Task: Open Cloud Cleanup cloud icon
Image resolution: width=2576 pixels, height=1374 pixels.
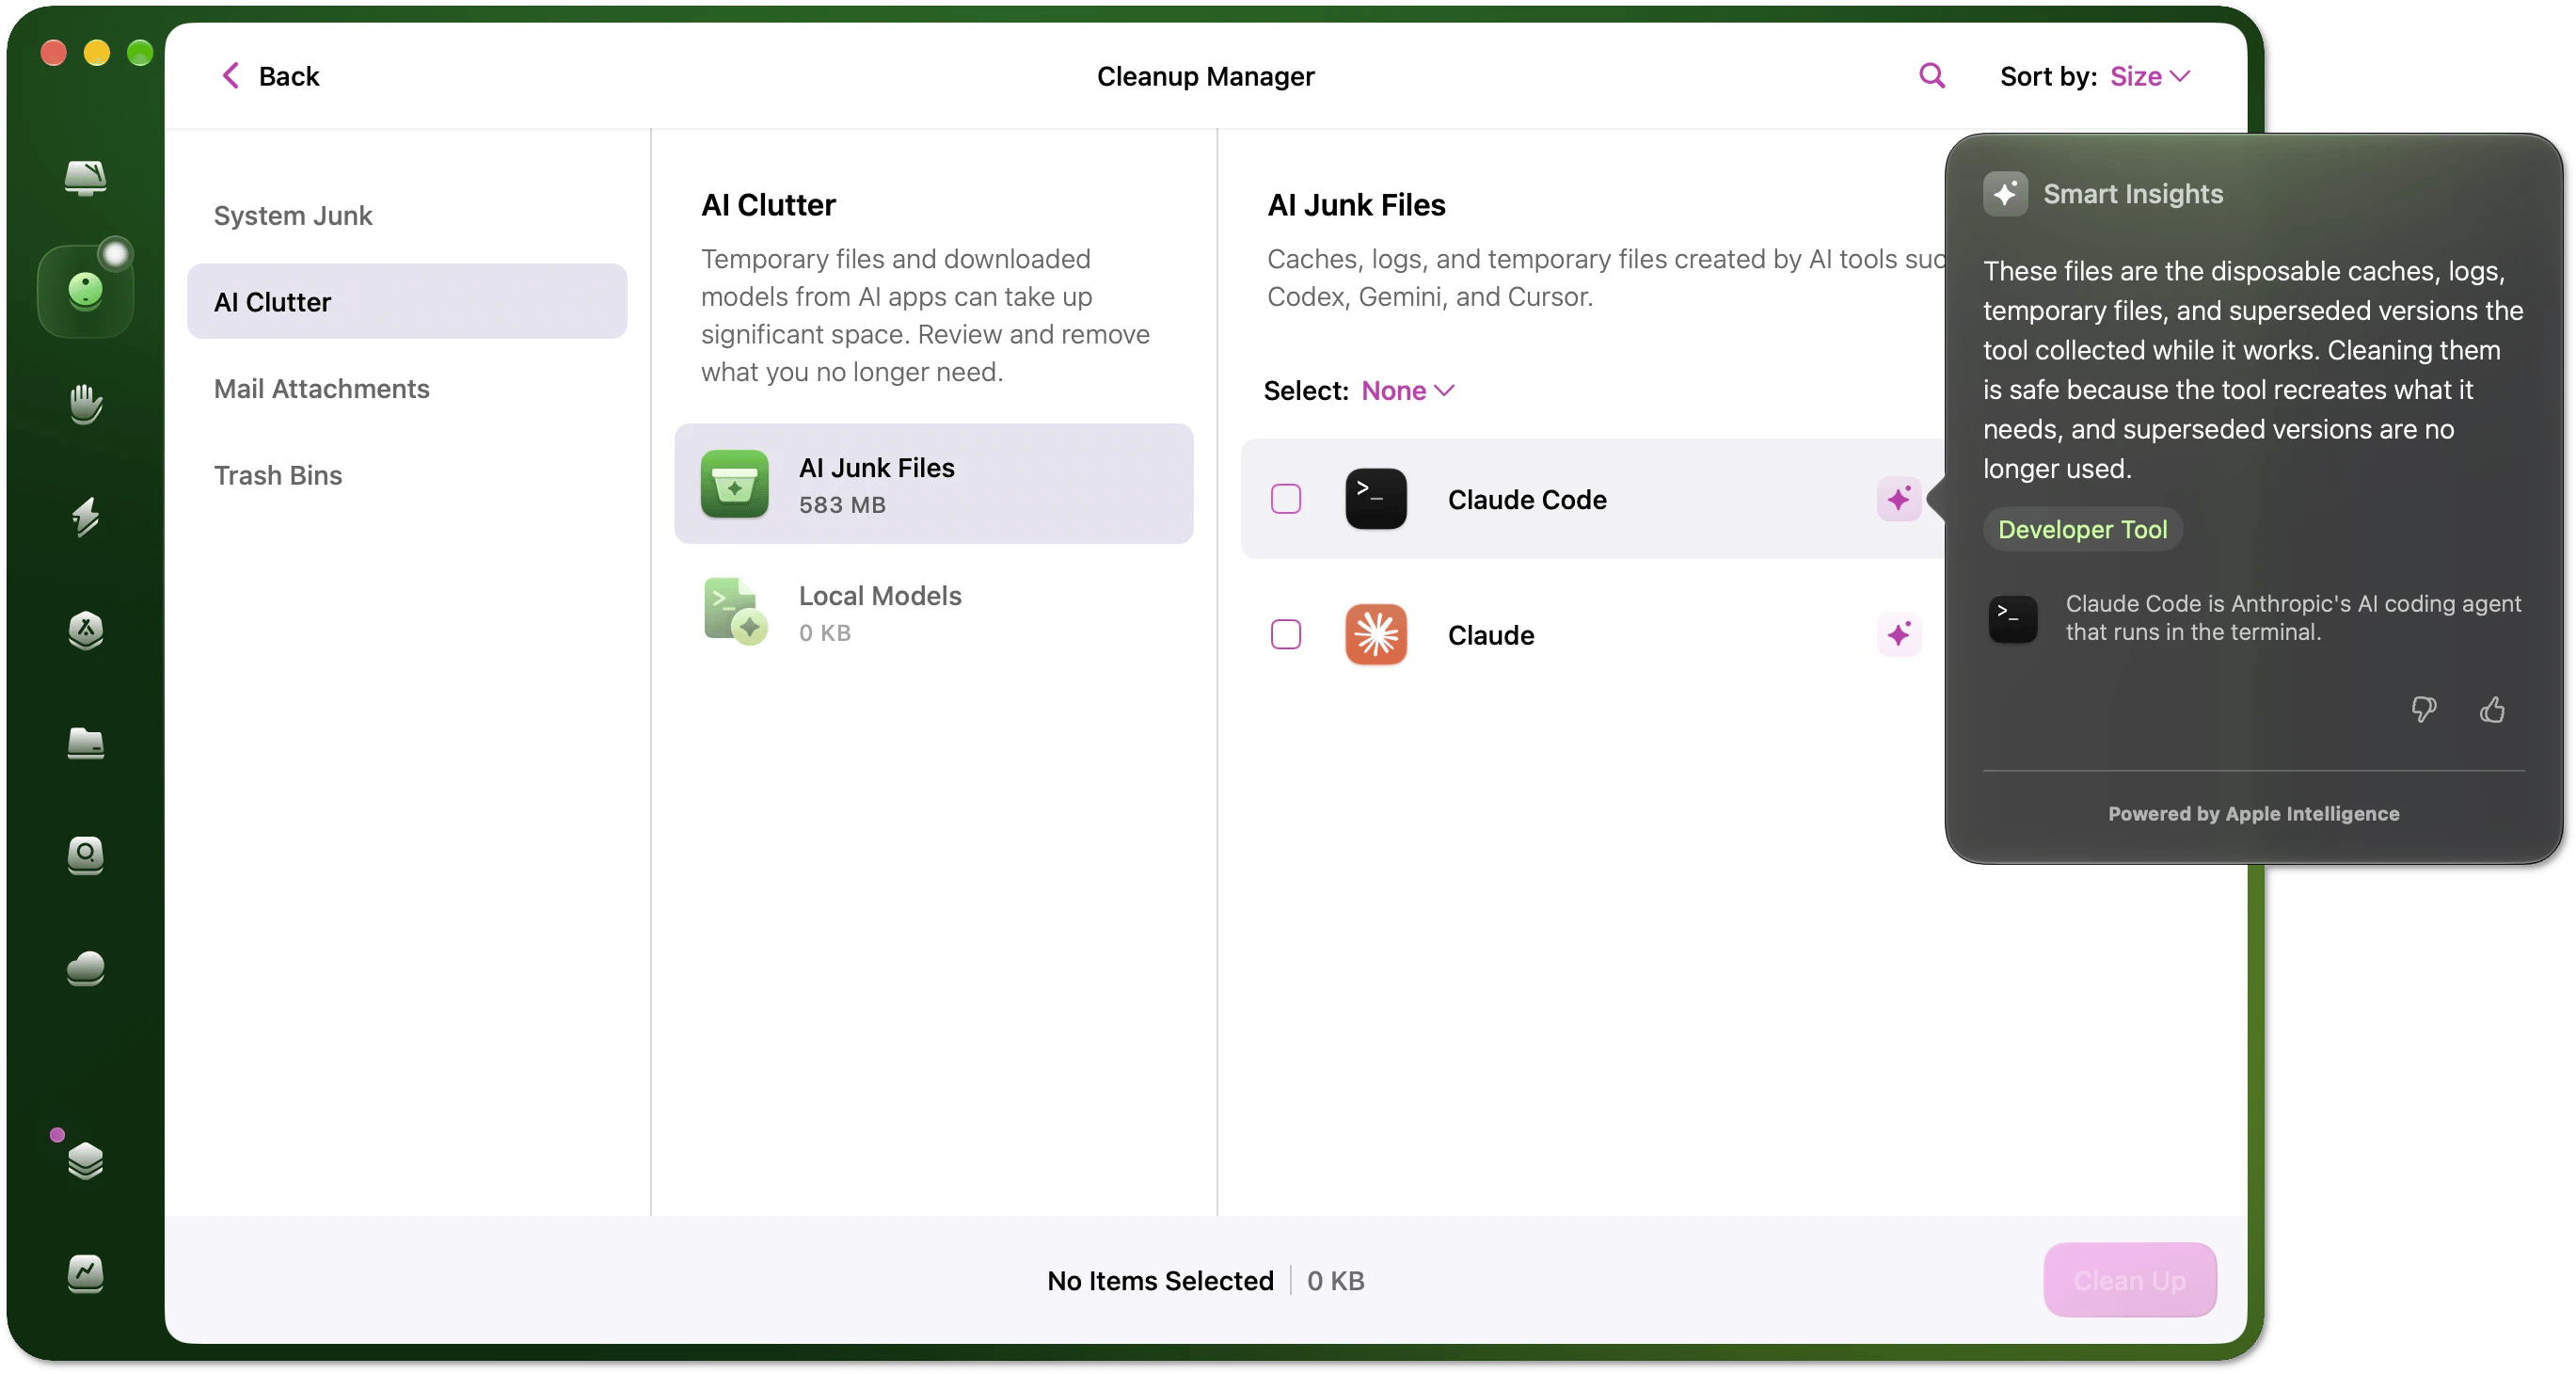Action: pos(85,968)
